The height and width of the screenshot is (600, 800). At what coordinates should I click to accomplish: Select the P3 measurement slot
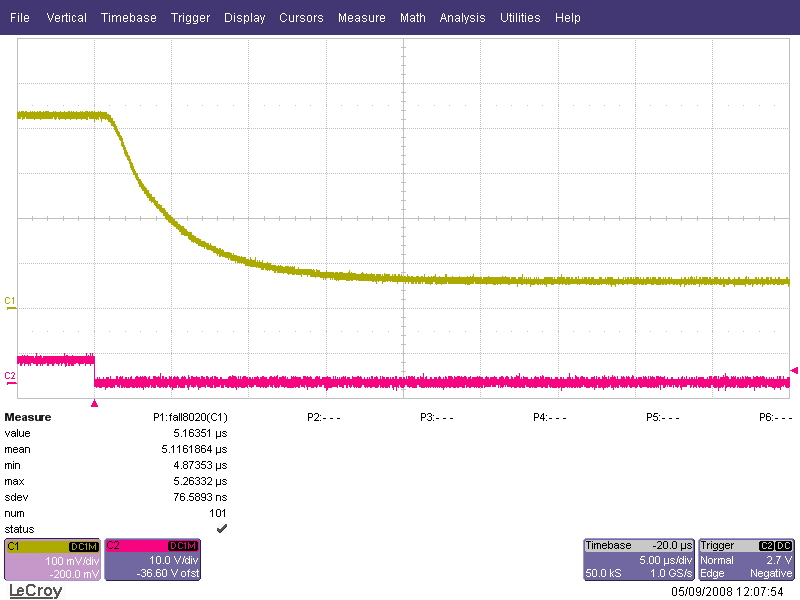[437, 417]
